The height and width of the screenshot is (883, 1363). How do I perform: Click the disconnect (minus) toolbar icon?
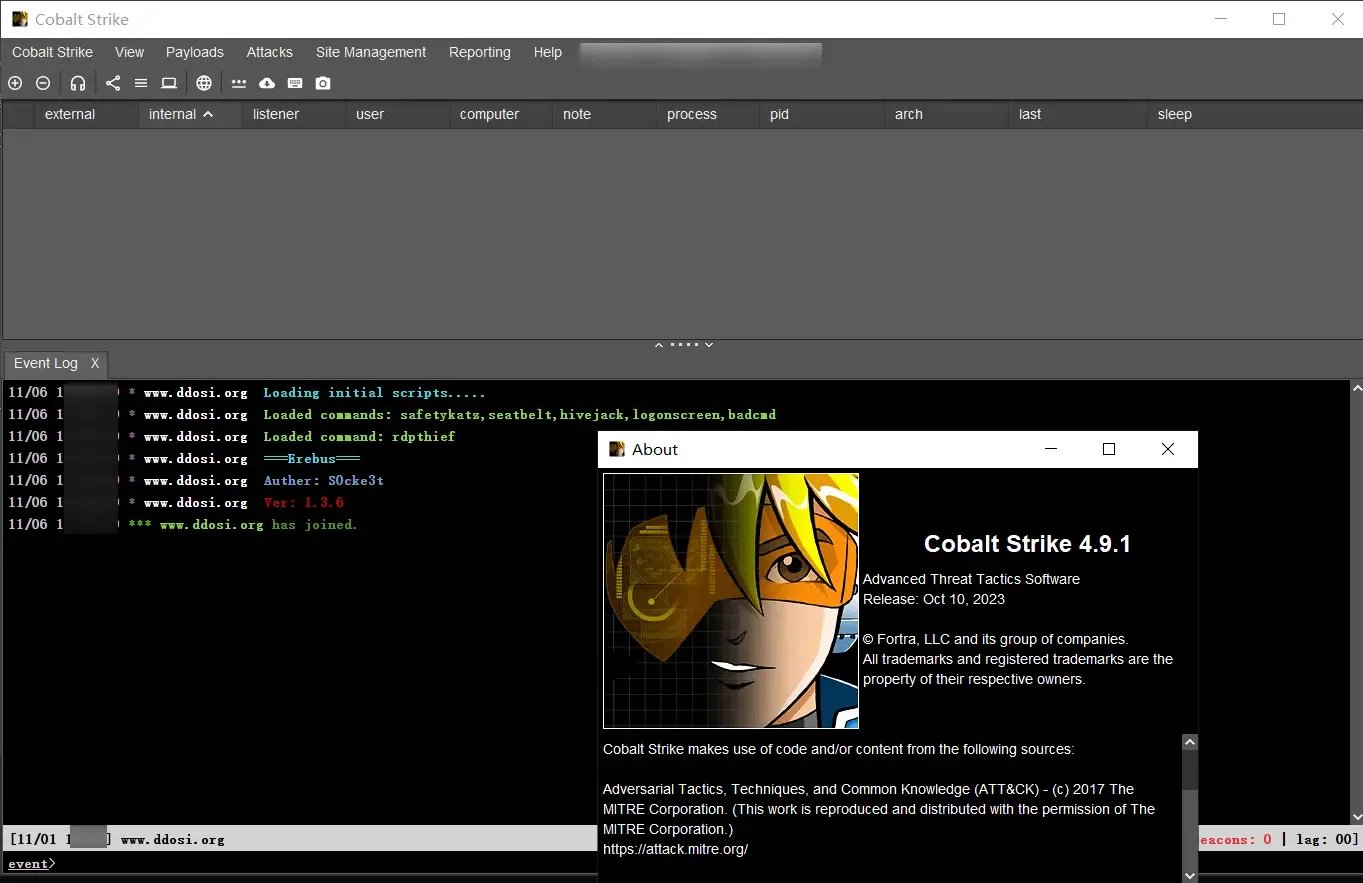click(x=43, y=83)
